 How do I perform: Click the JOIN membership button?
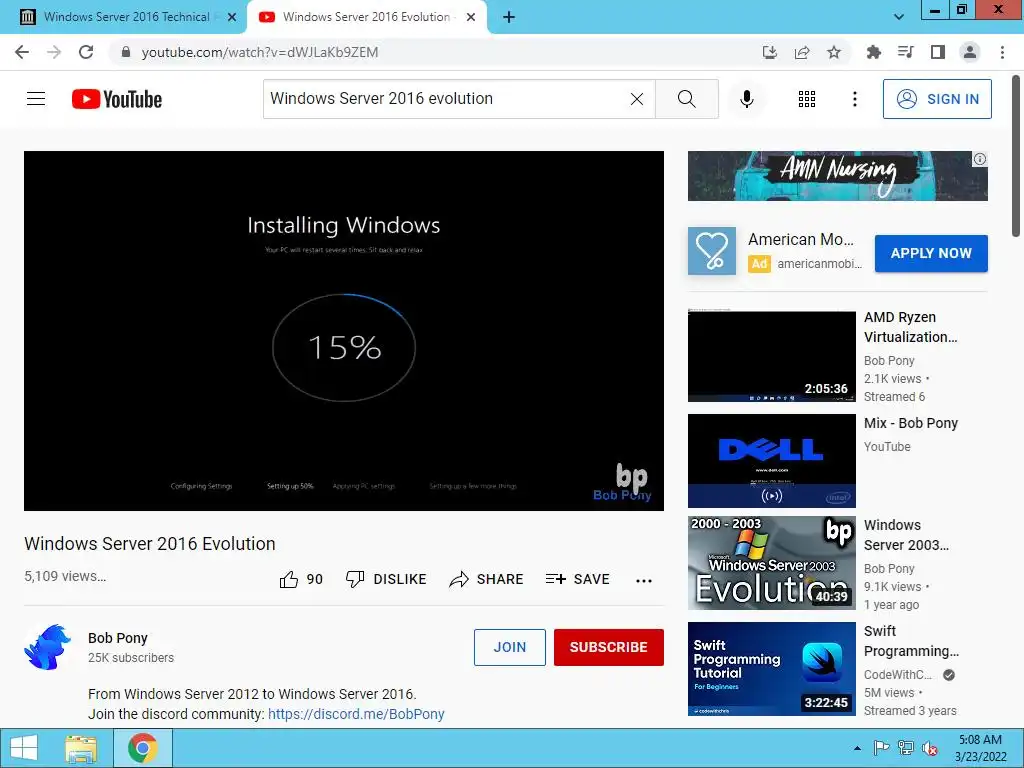(x=509, y=647)
